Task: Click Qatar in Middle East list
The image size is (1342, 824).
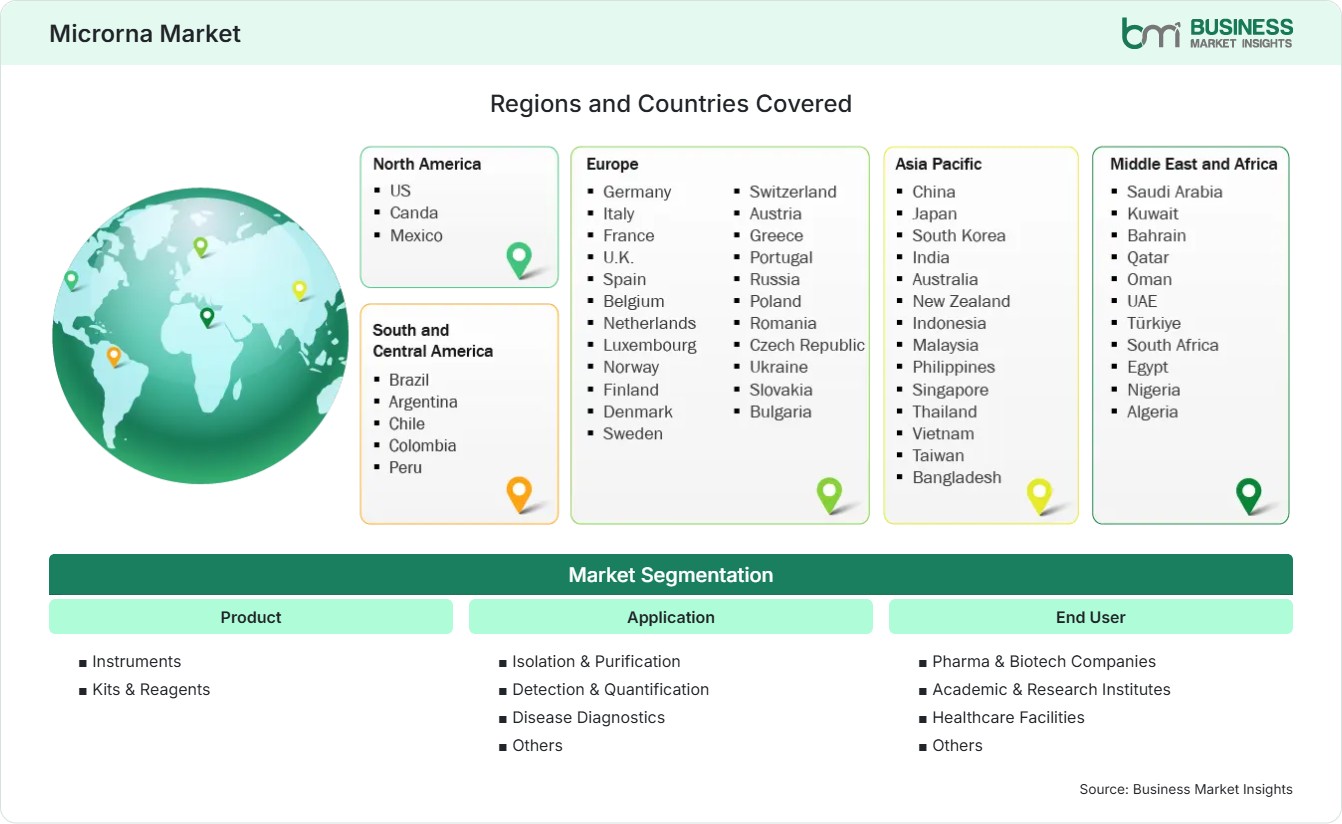Action: click(1148, 257)
